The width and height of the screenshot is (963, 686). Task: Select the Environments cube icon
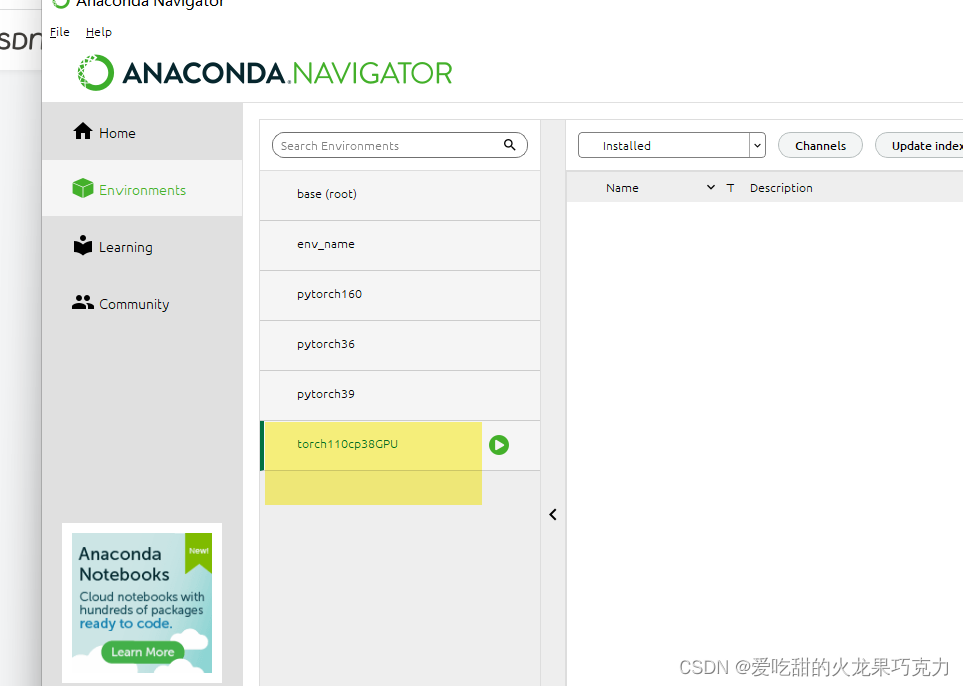(x=82, y=189)
